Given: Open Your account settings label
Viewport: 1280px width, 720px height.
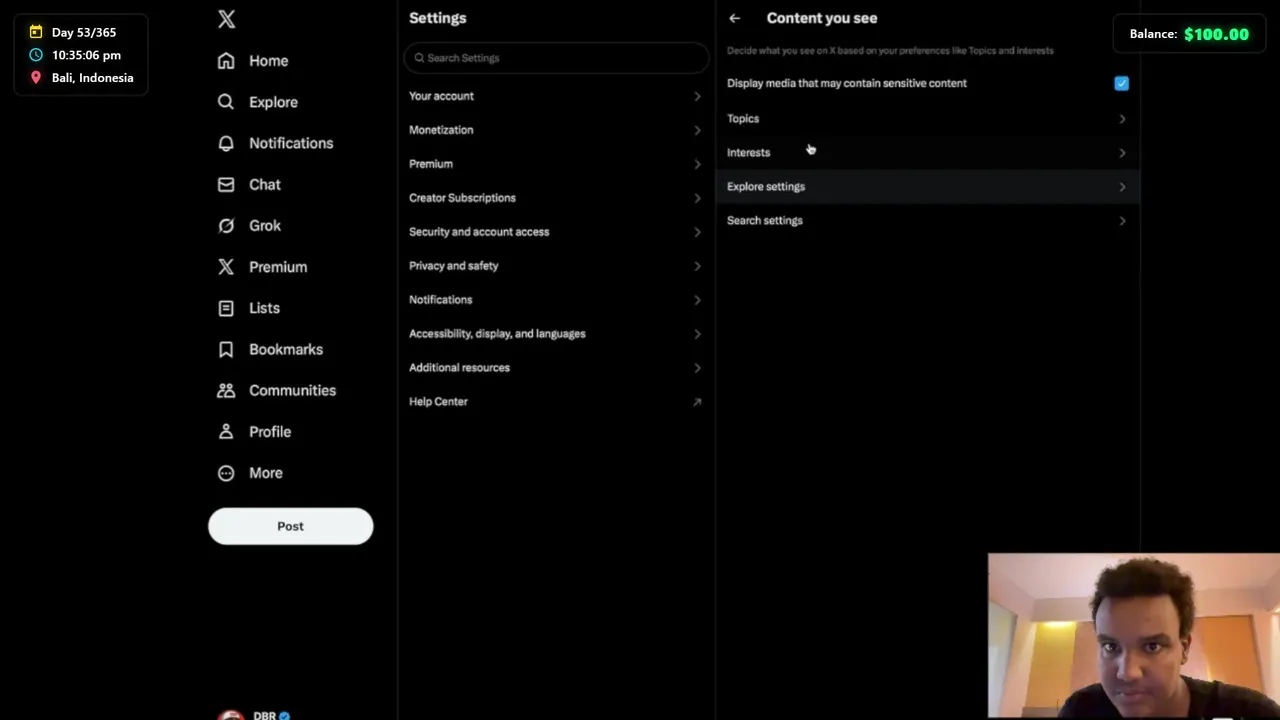Looking at the screenshot, I should tap(441, 96).
